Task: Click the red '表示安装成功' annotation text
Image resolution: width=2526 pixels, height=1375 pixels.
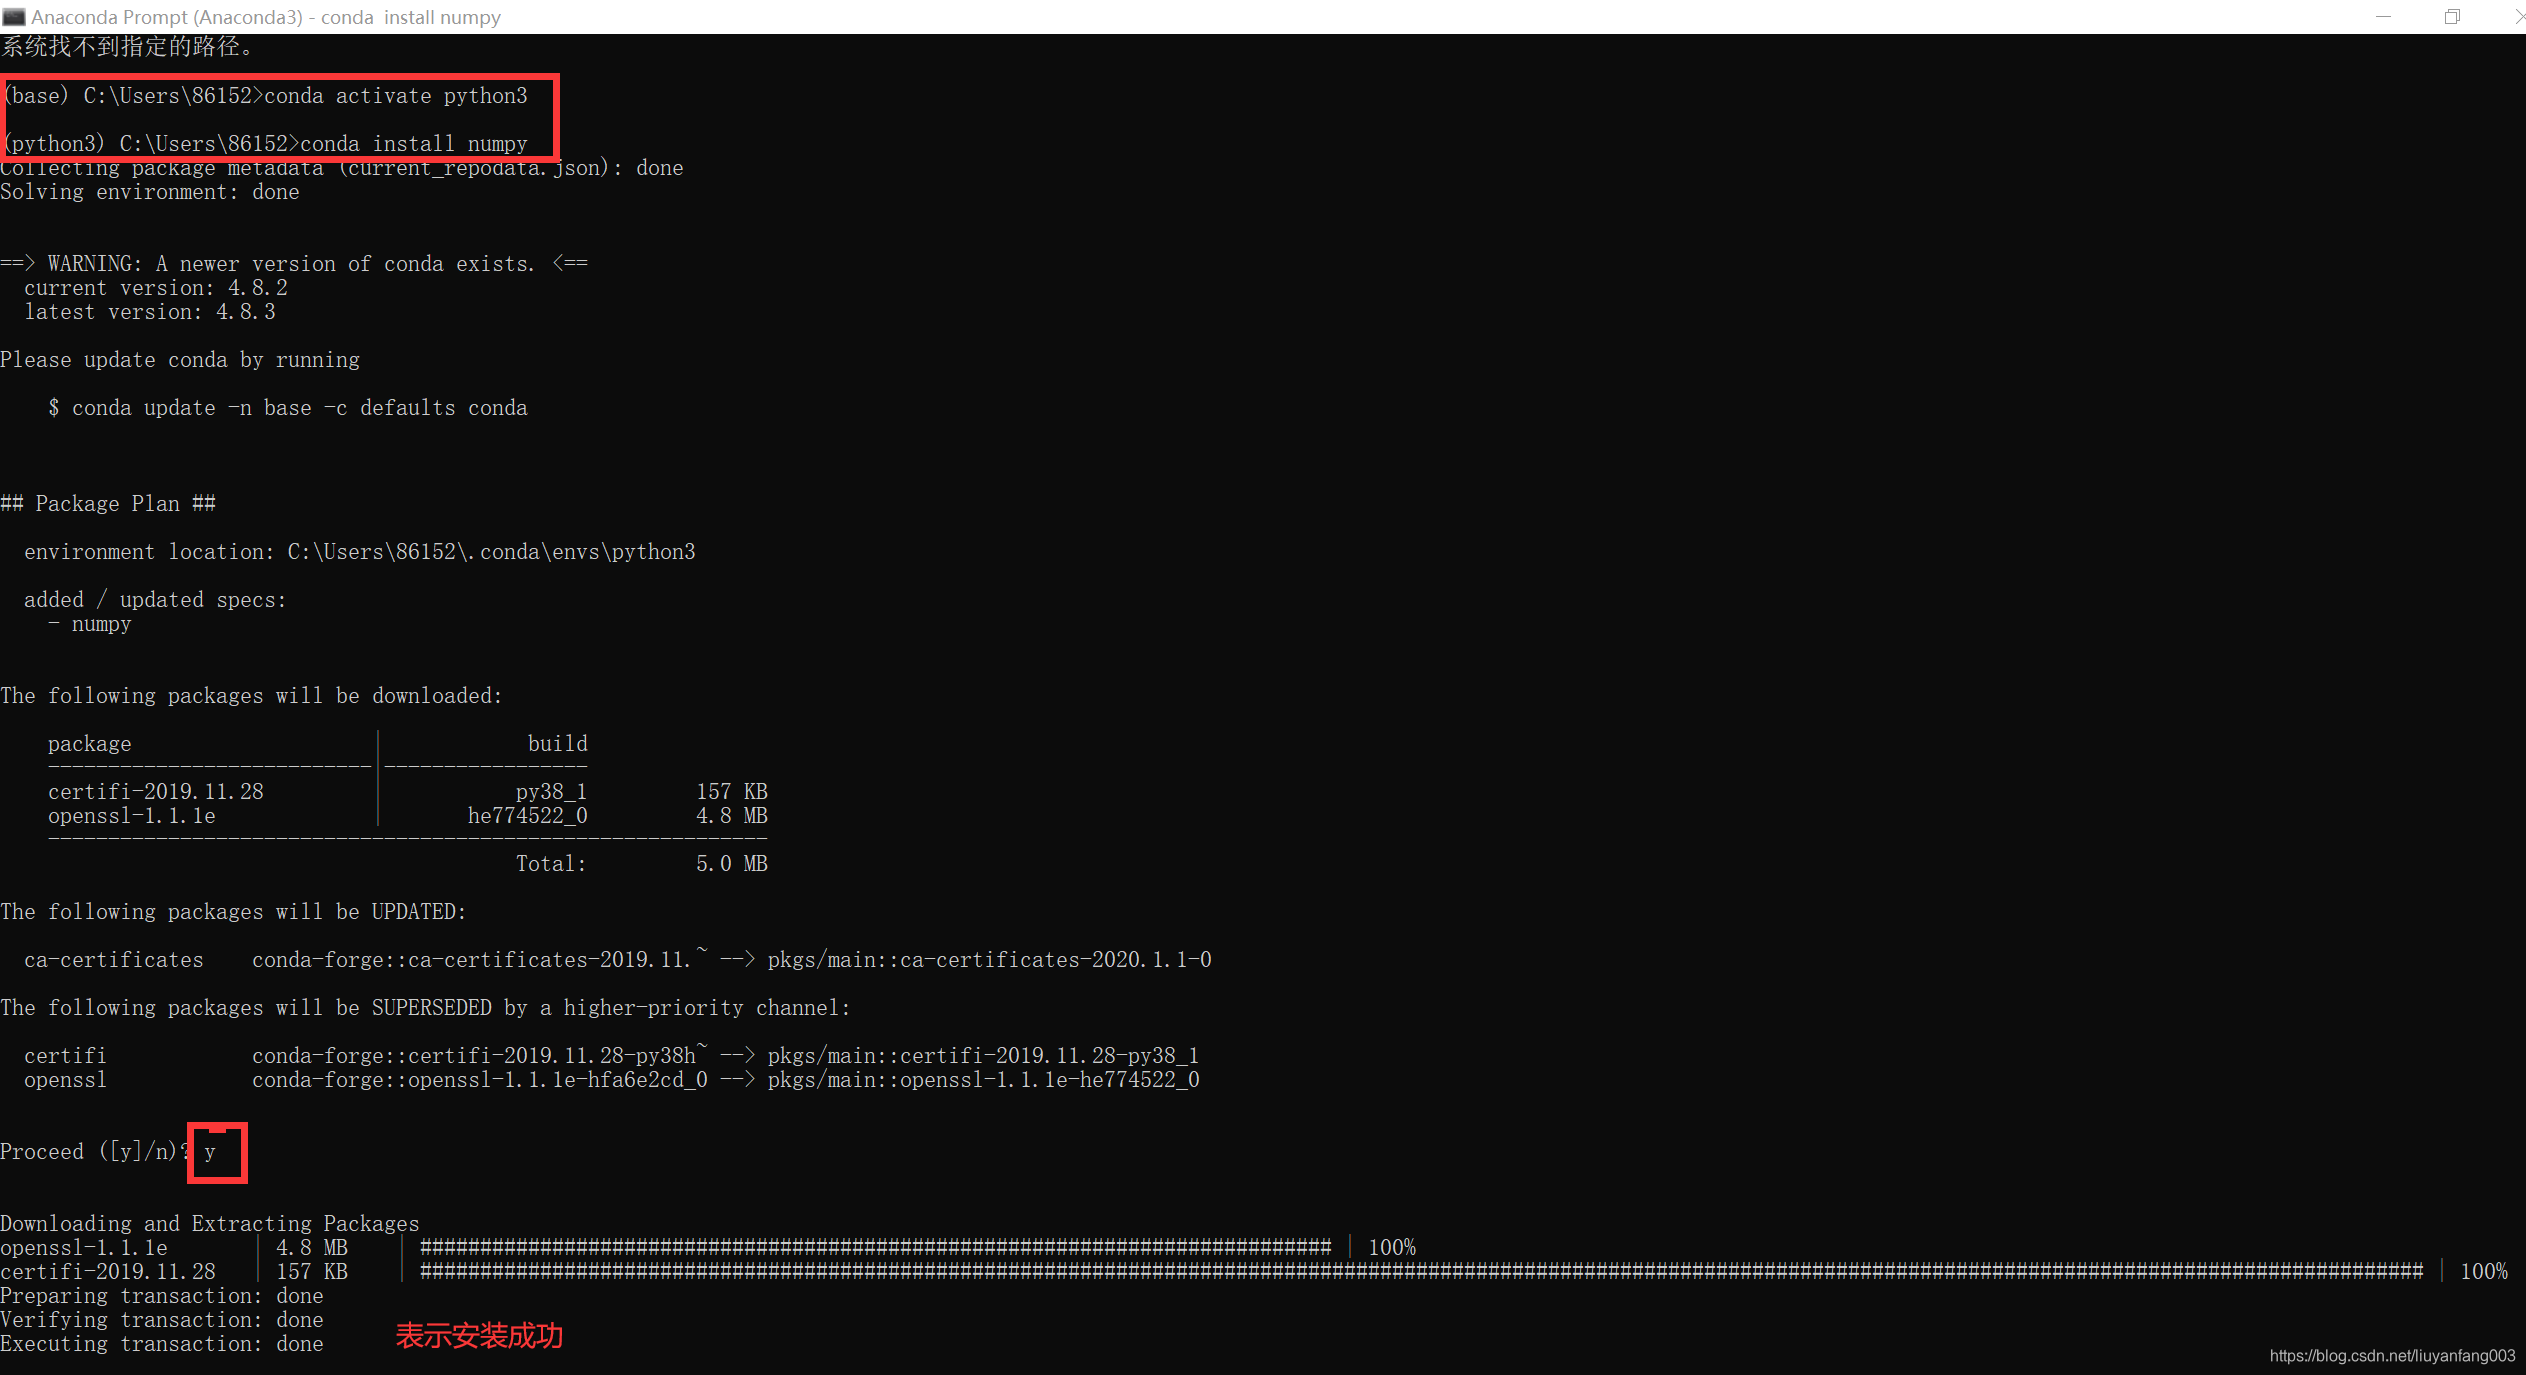Action: [479, 1335]
